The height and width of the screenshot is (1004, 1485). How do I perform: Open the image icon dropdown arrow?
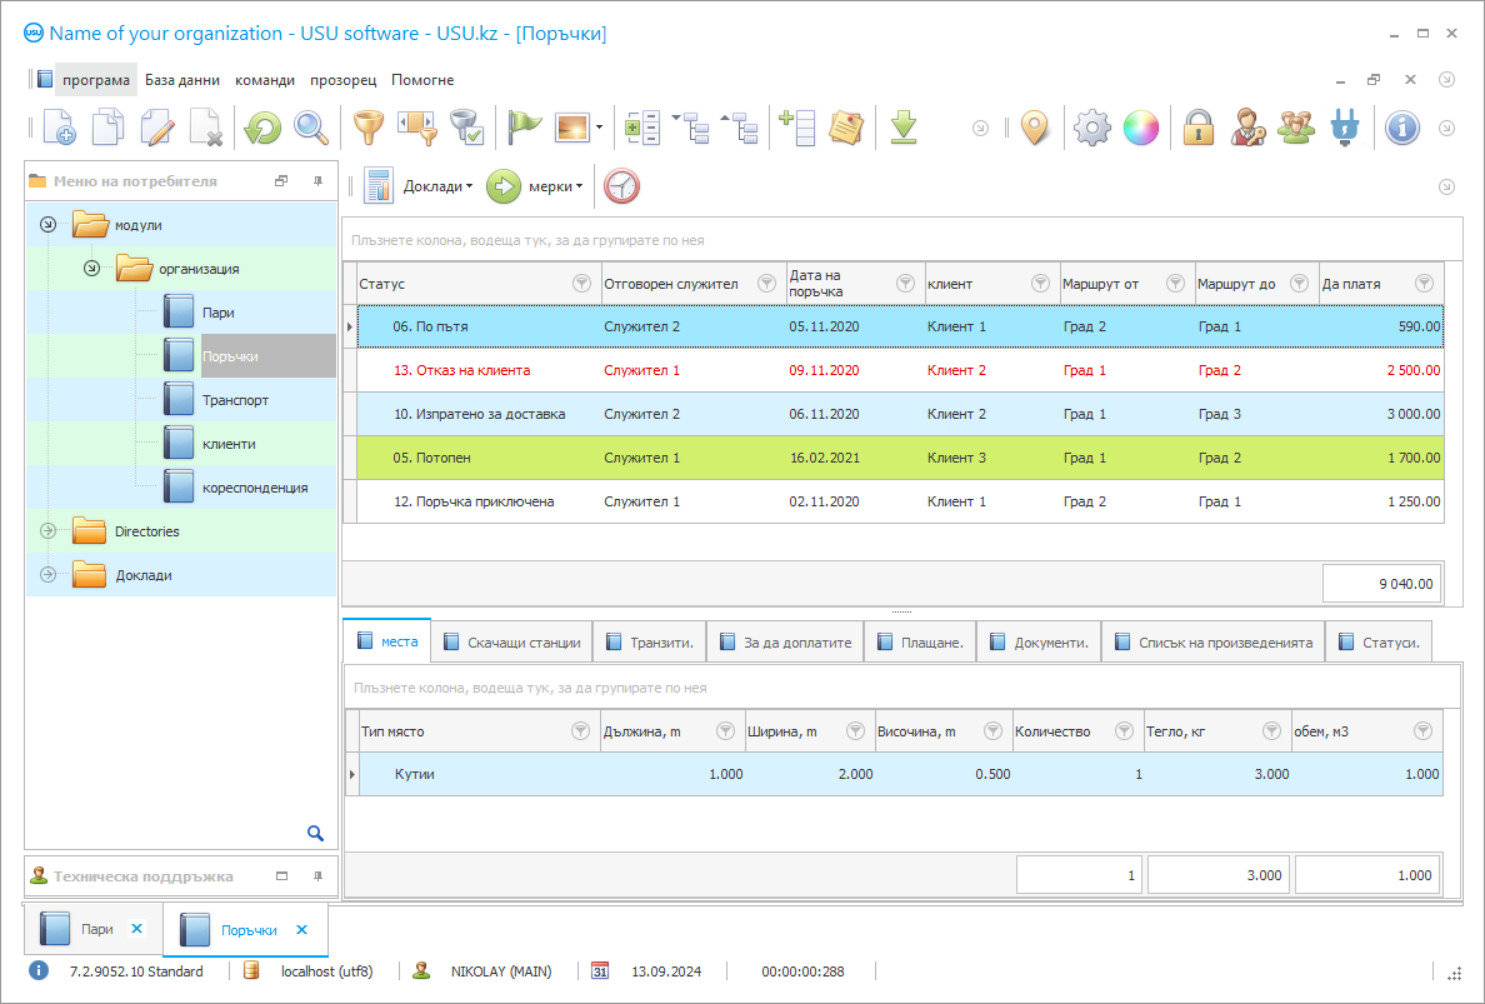tap(599, 128)
